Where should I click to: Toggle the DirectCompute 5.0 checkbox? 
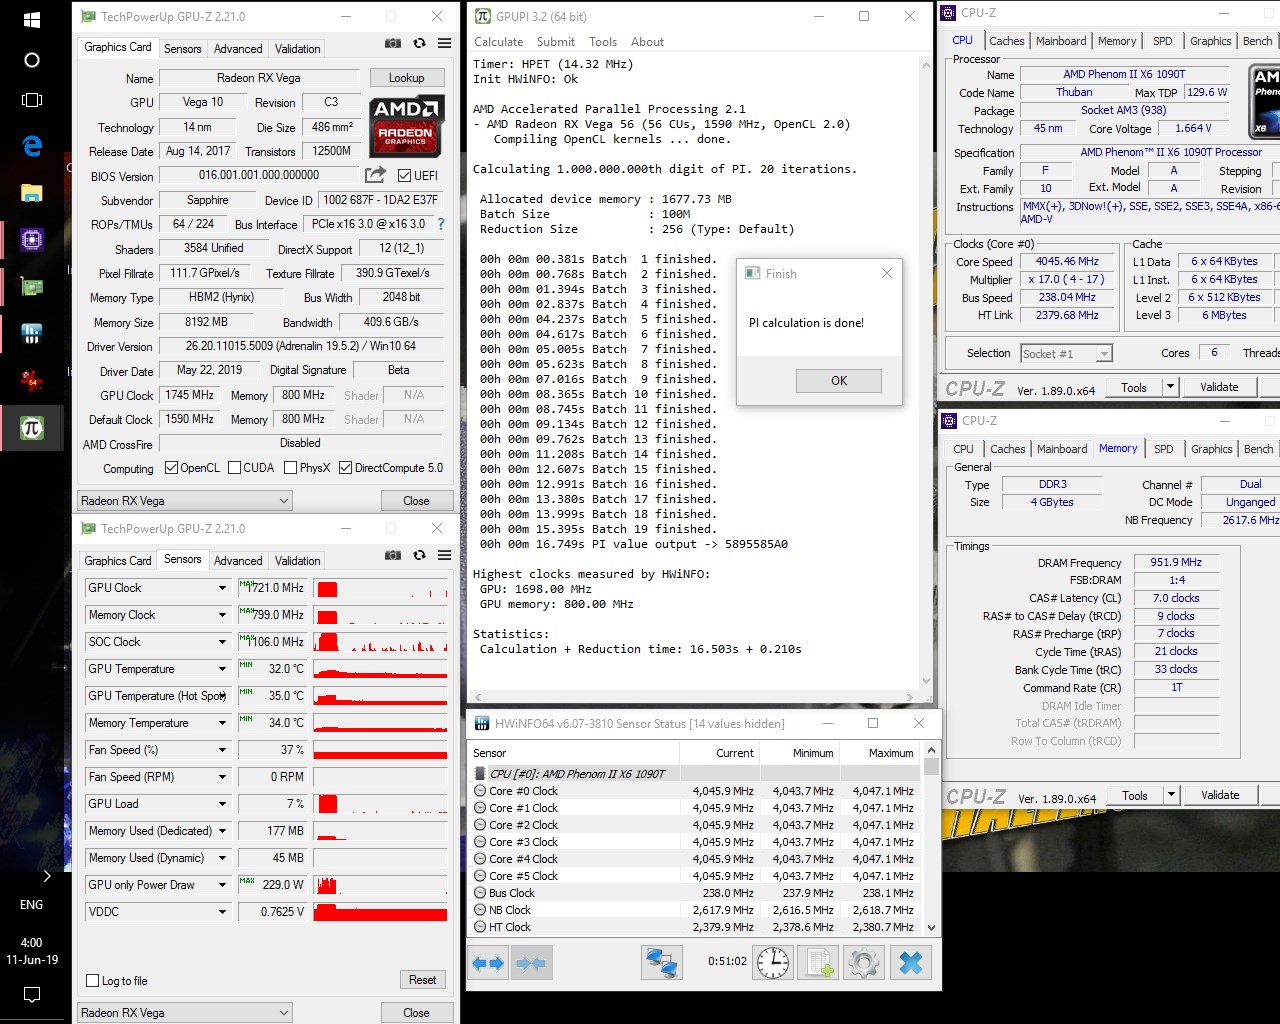(345, 468)
